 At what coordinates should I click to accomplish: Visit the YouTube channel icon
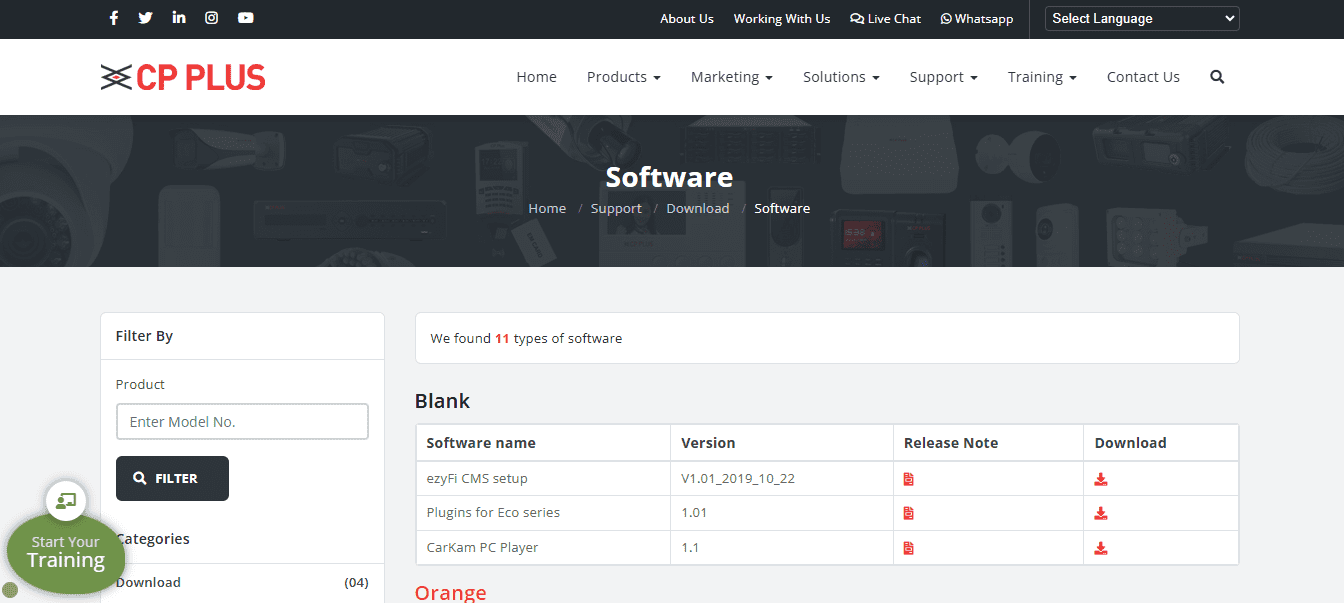click(245, 17)
